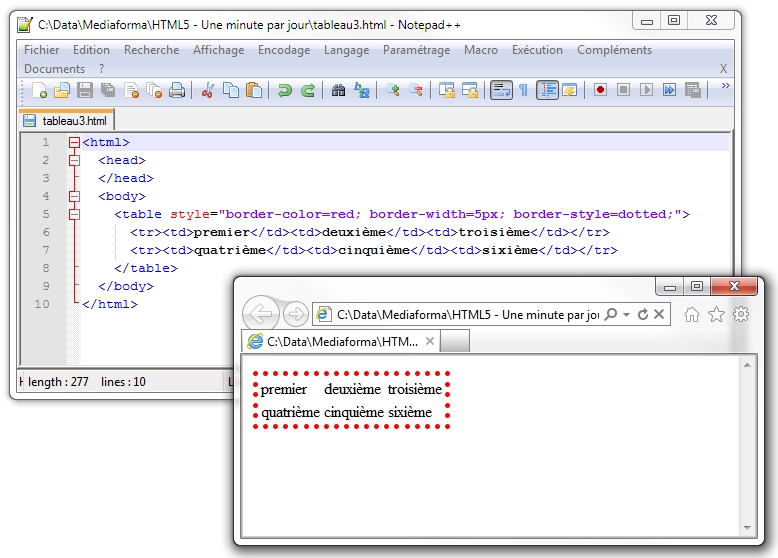778x558 pixels.
Task: Collapse the <html> fold marker on line 1
Action: (x=74, y=143)
